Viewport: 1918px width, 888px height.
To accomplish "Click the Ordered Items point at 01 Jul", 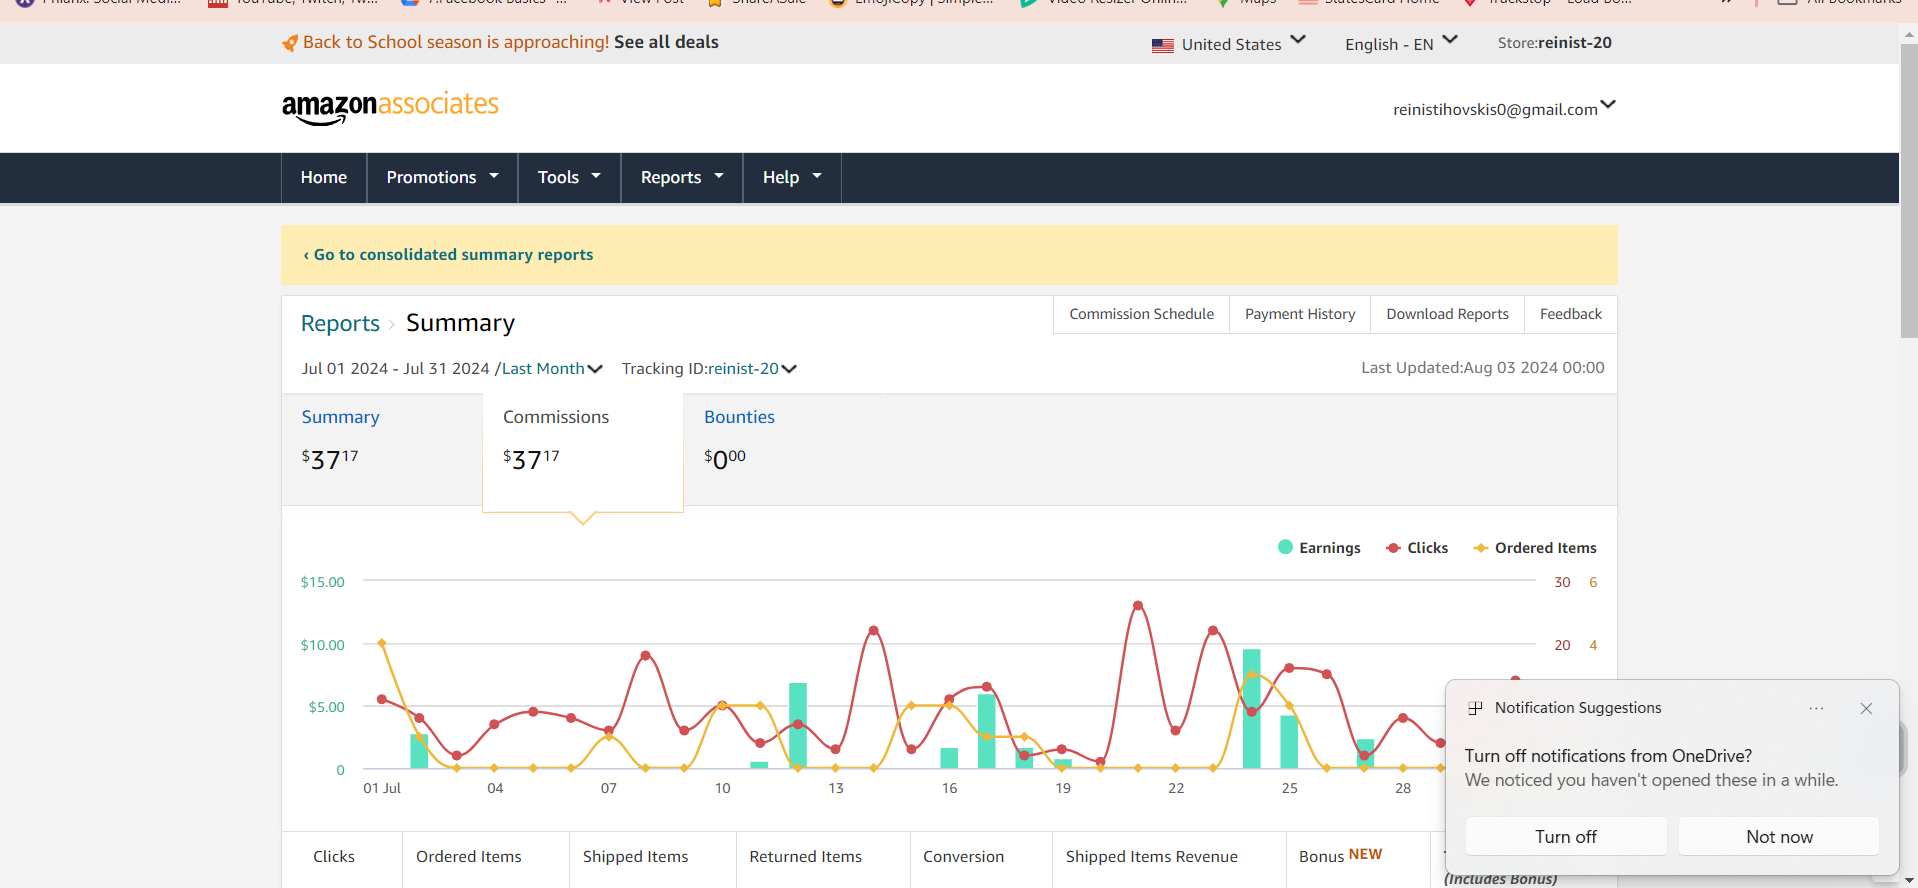I will coord(382,643).
